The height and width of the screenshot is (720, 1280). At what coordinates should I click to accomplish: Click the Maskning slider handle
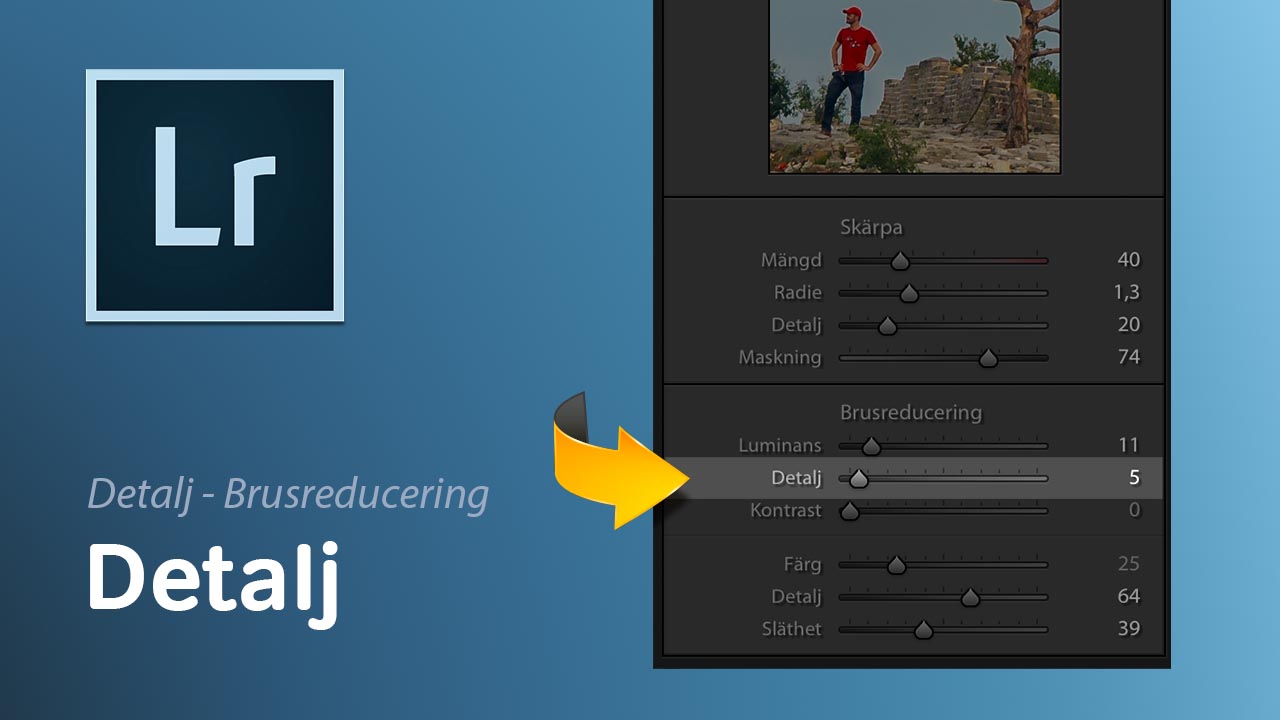tap(988, 358)
